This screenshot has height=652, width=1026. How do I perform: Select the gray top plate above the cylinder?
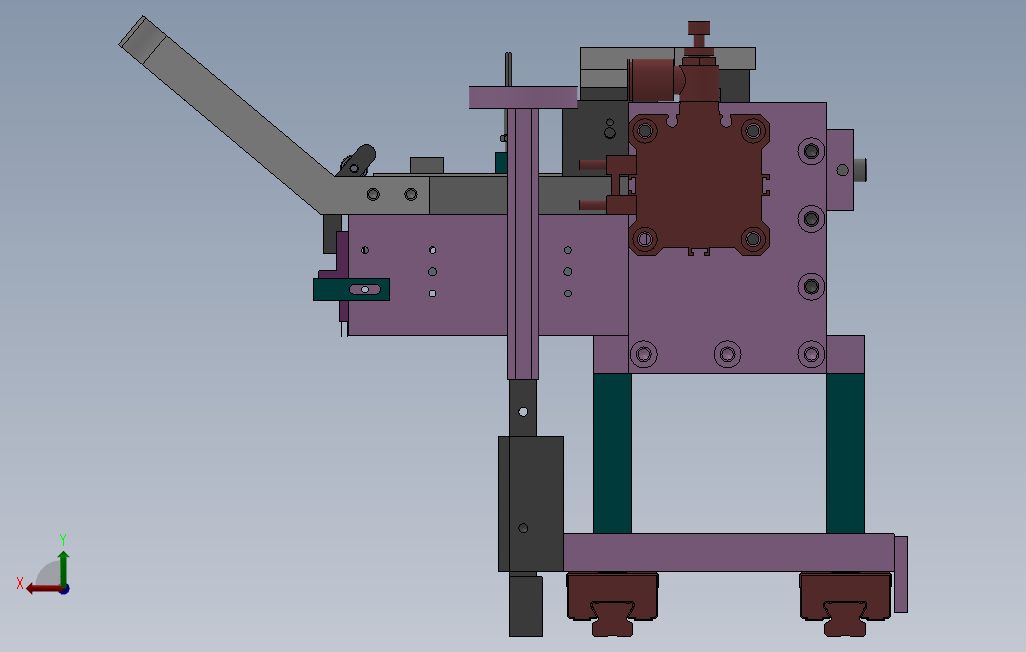point(668,58)
